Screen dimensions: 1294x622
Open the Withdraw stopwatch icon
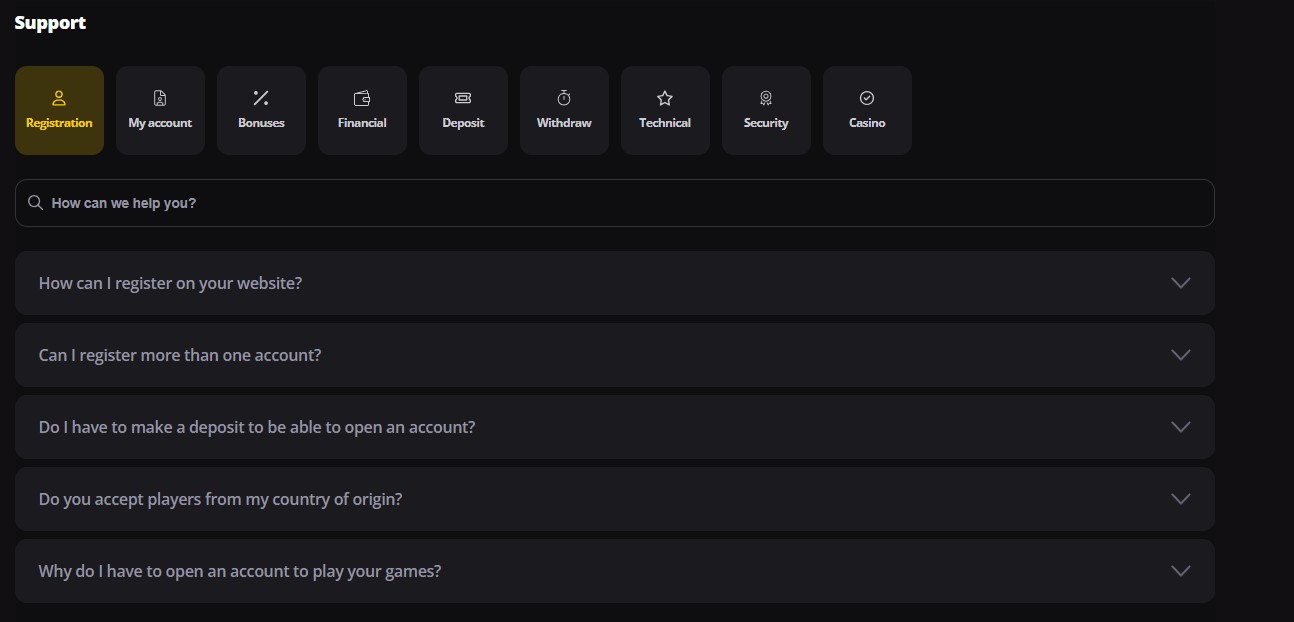click(x=564, y=98)
